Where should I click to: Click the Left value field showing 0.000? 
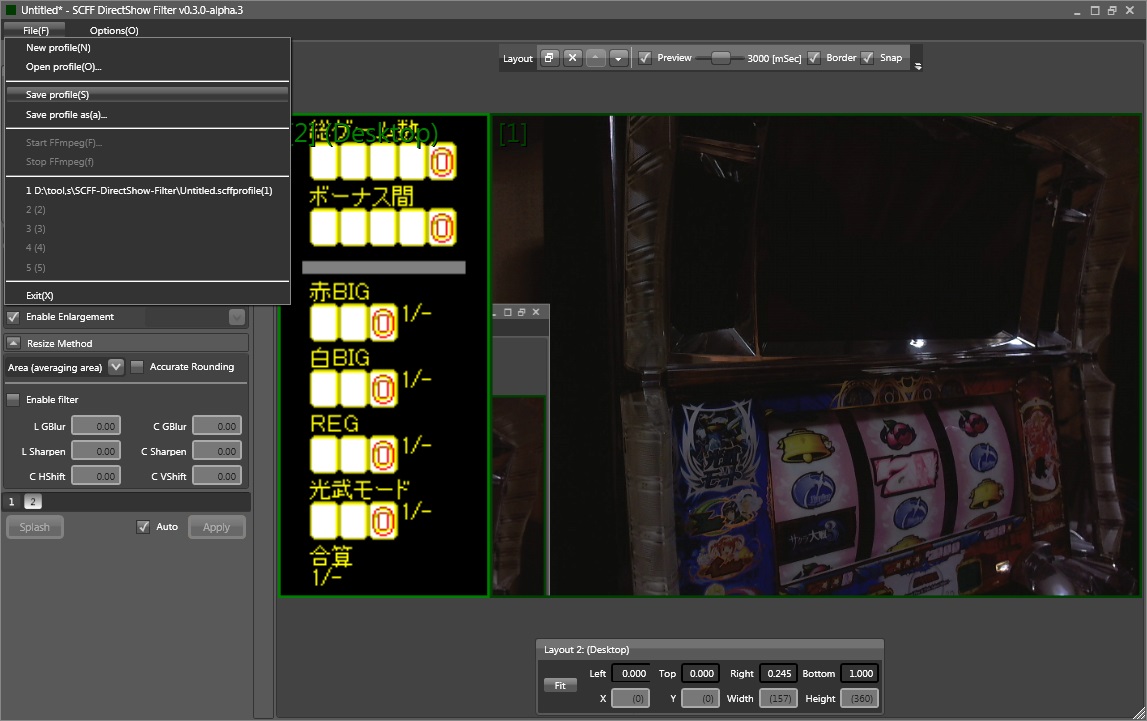(631, 673)
